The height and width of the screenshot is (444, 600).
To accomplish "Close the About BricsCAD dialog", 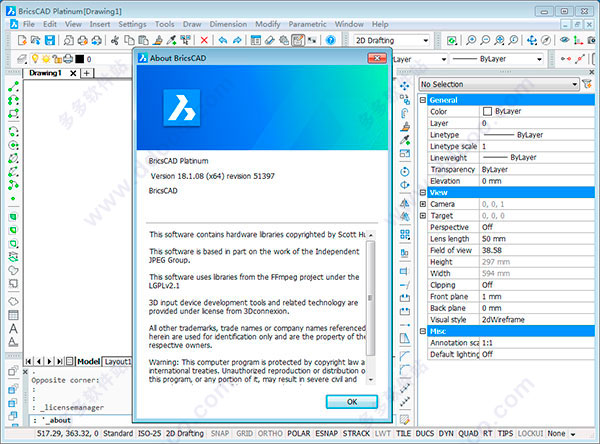I will (x=377, y=58).
